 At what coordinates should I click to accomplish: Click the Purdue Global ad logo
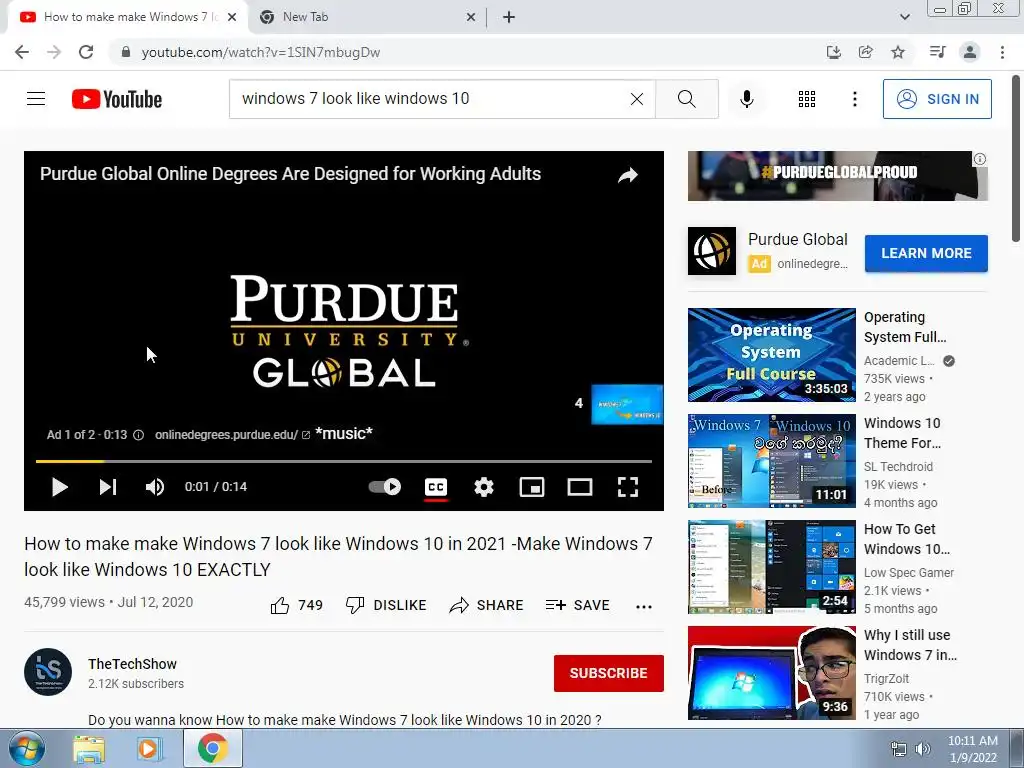click(712, 251)
